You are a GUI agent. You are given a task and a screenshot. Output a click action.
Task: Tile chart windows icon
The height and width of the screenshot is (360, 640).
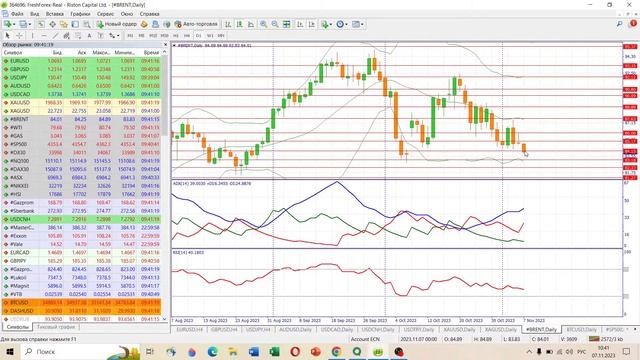(x=287, y=24)
